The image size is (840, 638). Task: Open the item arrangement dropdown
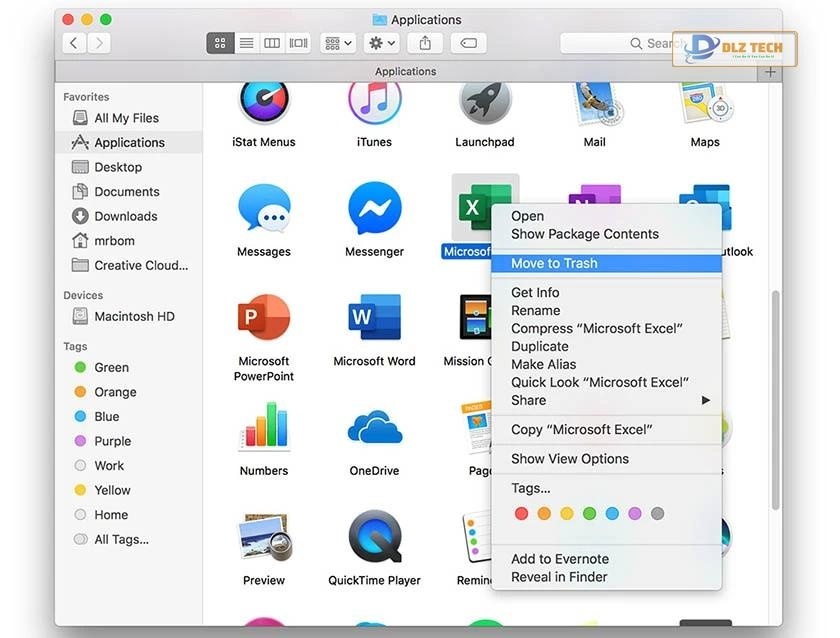click(x=337, y=42)
